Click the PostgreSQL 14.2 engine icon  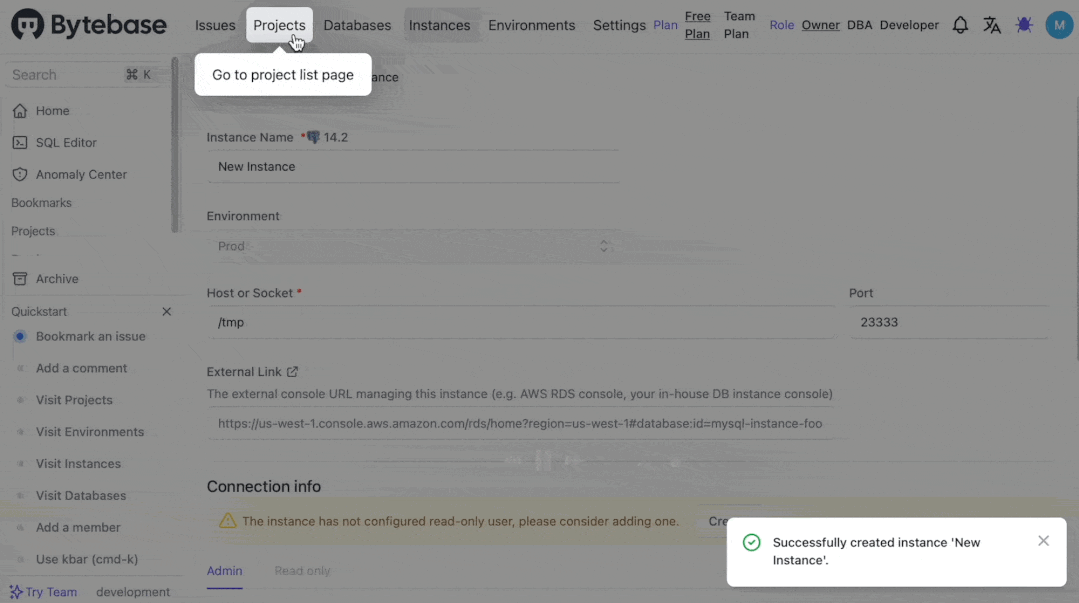(313, 138)
